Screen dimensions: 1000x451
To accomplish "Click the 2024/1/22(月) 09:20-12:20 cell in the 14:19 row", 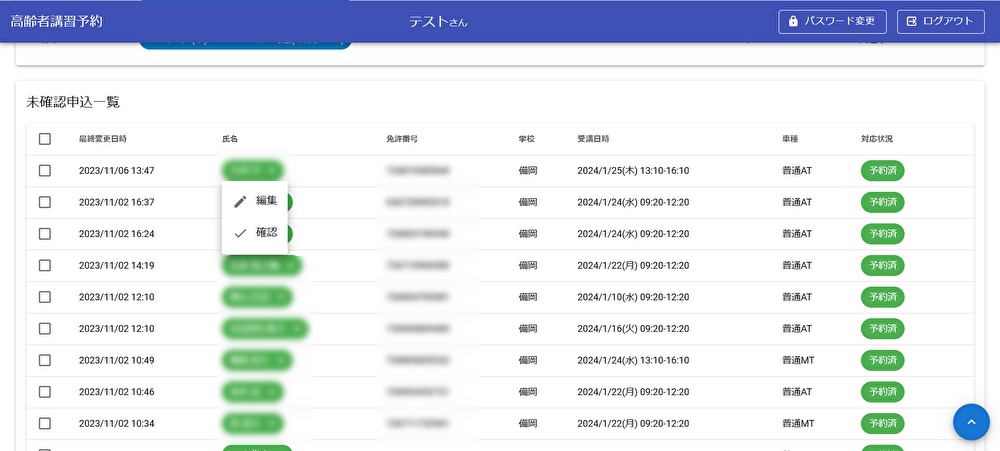I will pos(633,265).
